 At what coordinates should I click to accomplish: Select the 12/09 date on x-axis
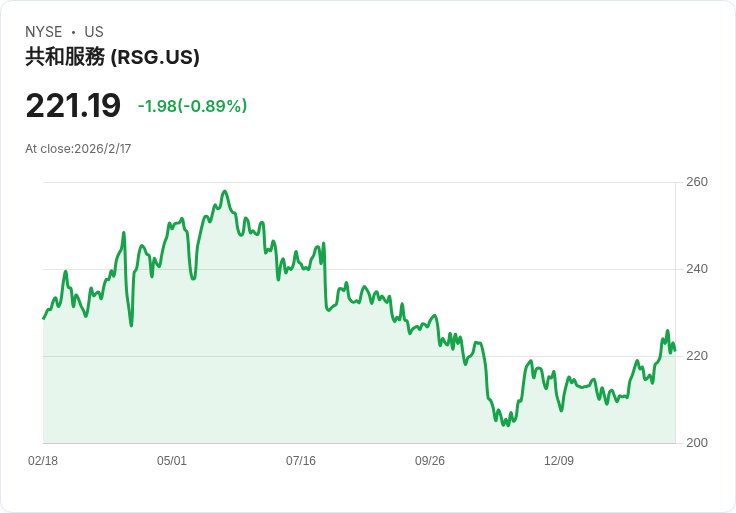[x=559, y=461]
